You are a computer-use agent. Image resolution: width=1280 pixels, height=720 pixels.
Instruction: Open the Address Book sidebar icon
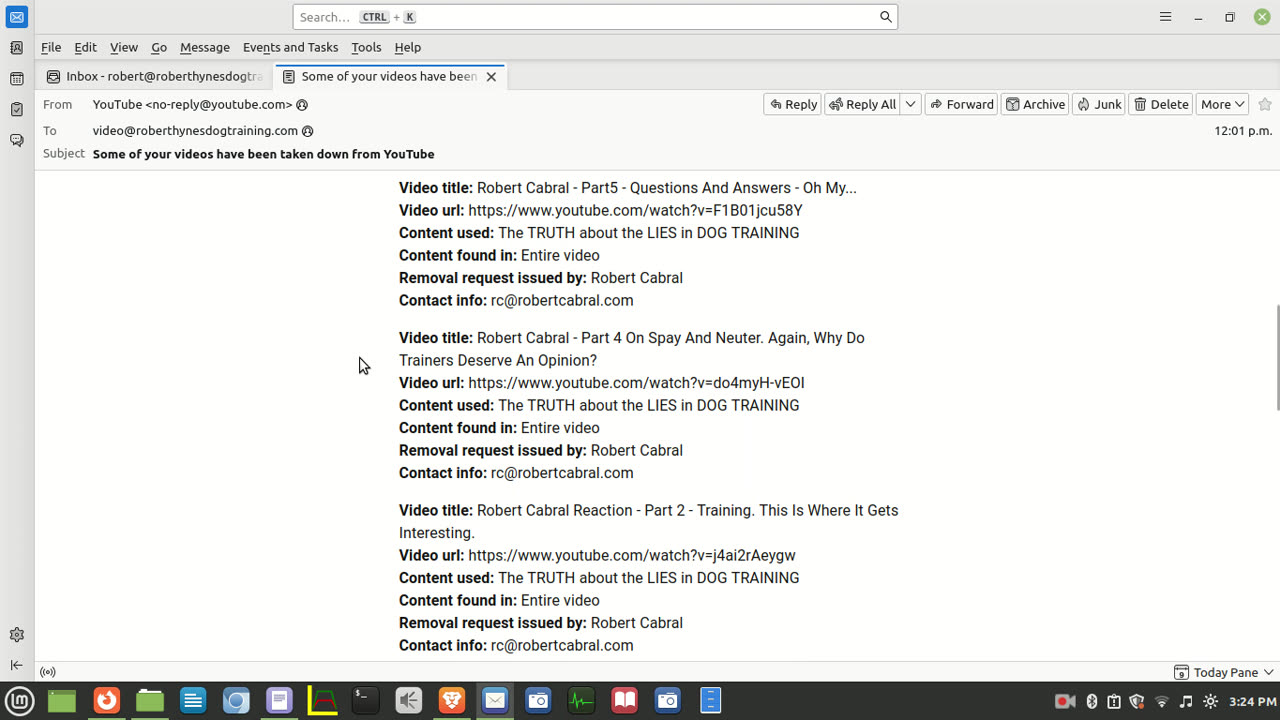pos(17,48)
